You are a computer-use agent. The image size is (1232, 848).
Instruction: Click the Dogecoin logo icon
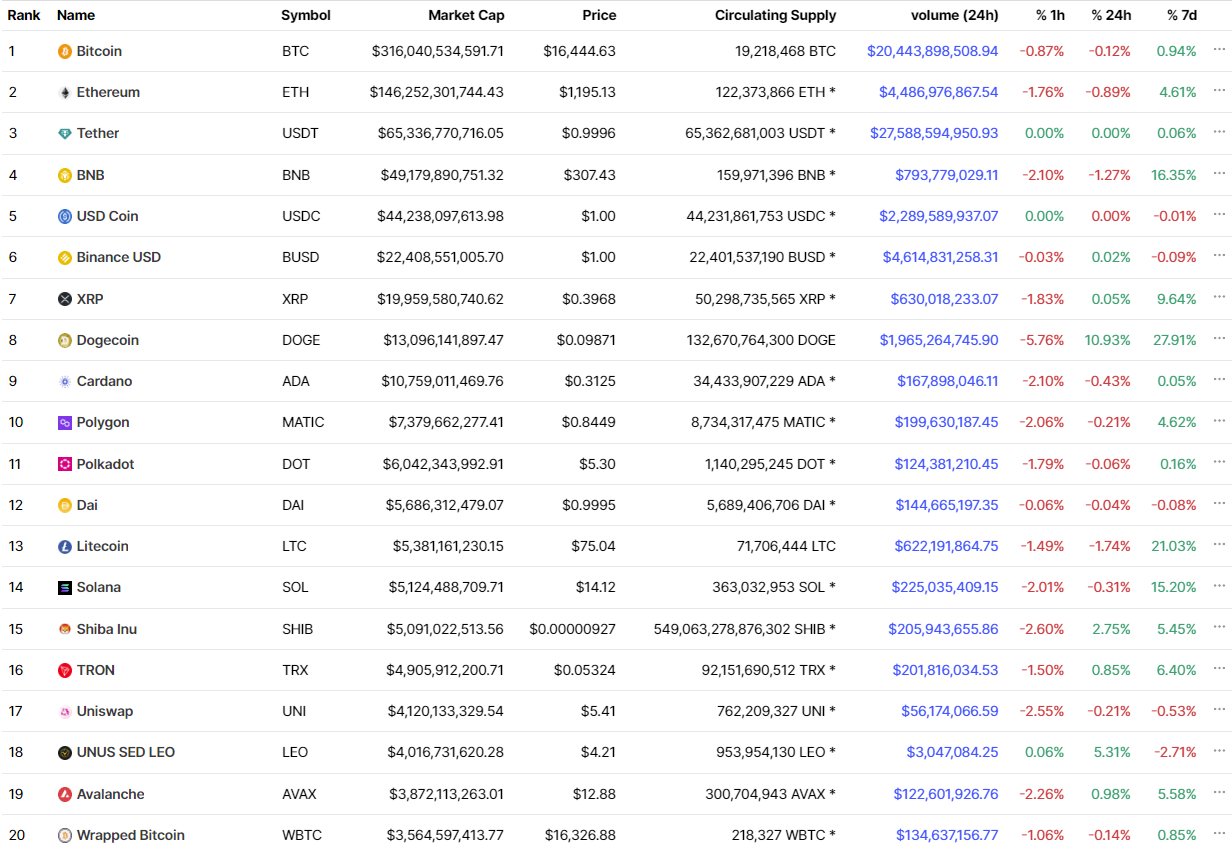coord(65,340)
